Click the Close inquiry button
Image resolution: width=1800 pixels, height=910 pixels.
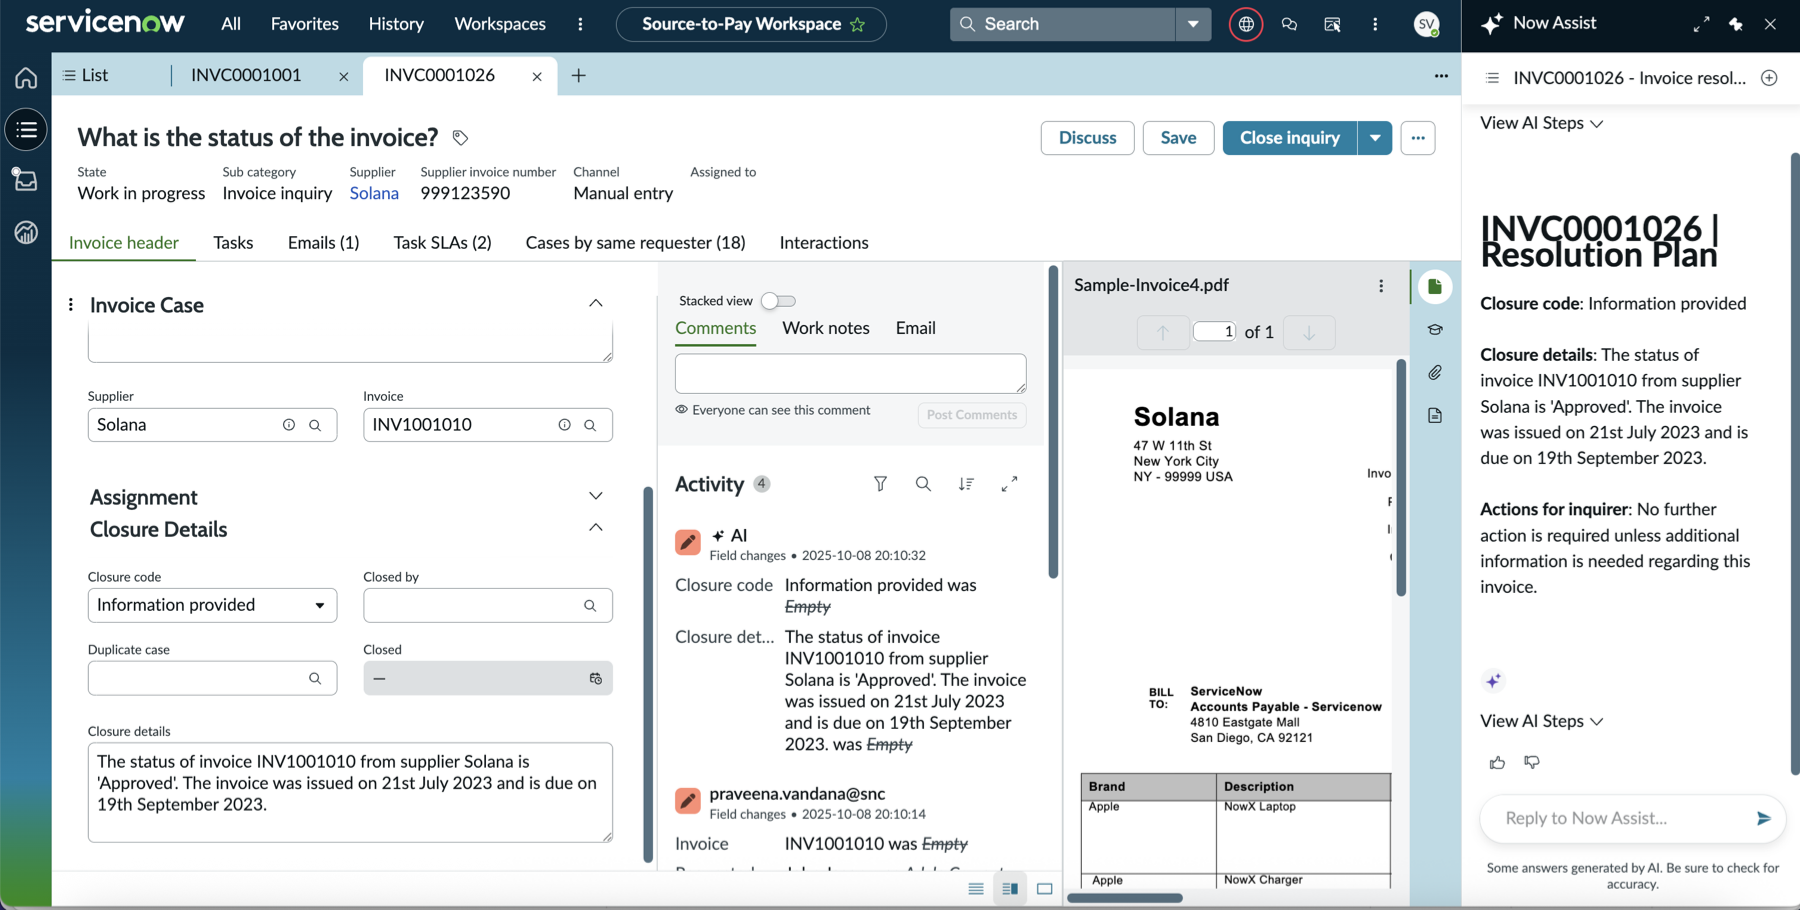(1290, 138)
